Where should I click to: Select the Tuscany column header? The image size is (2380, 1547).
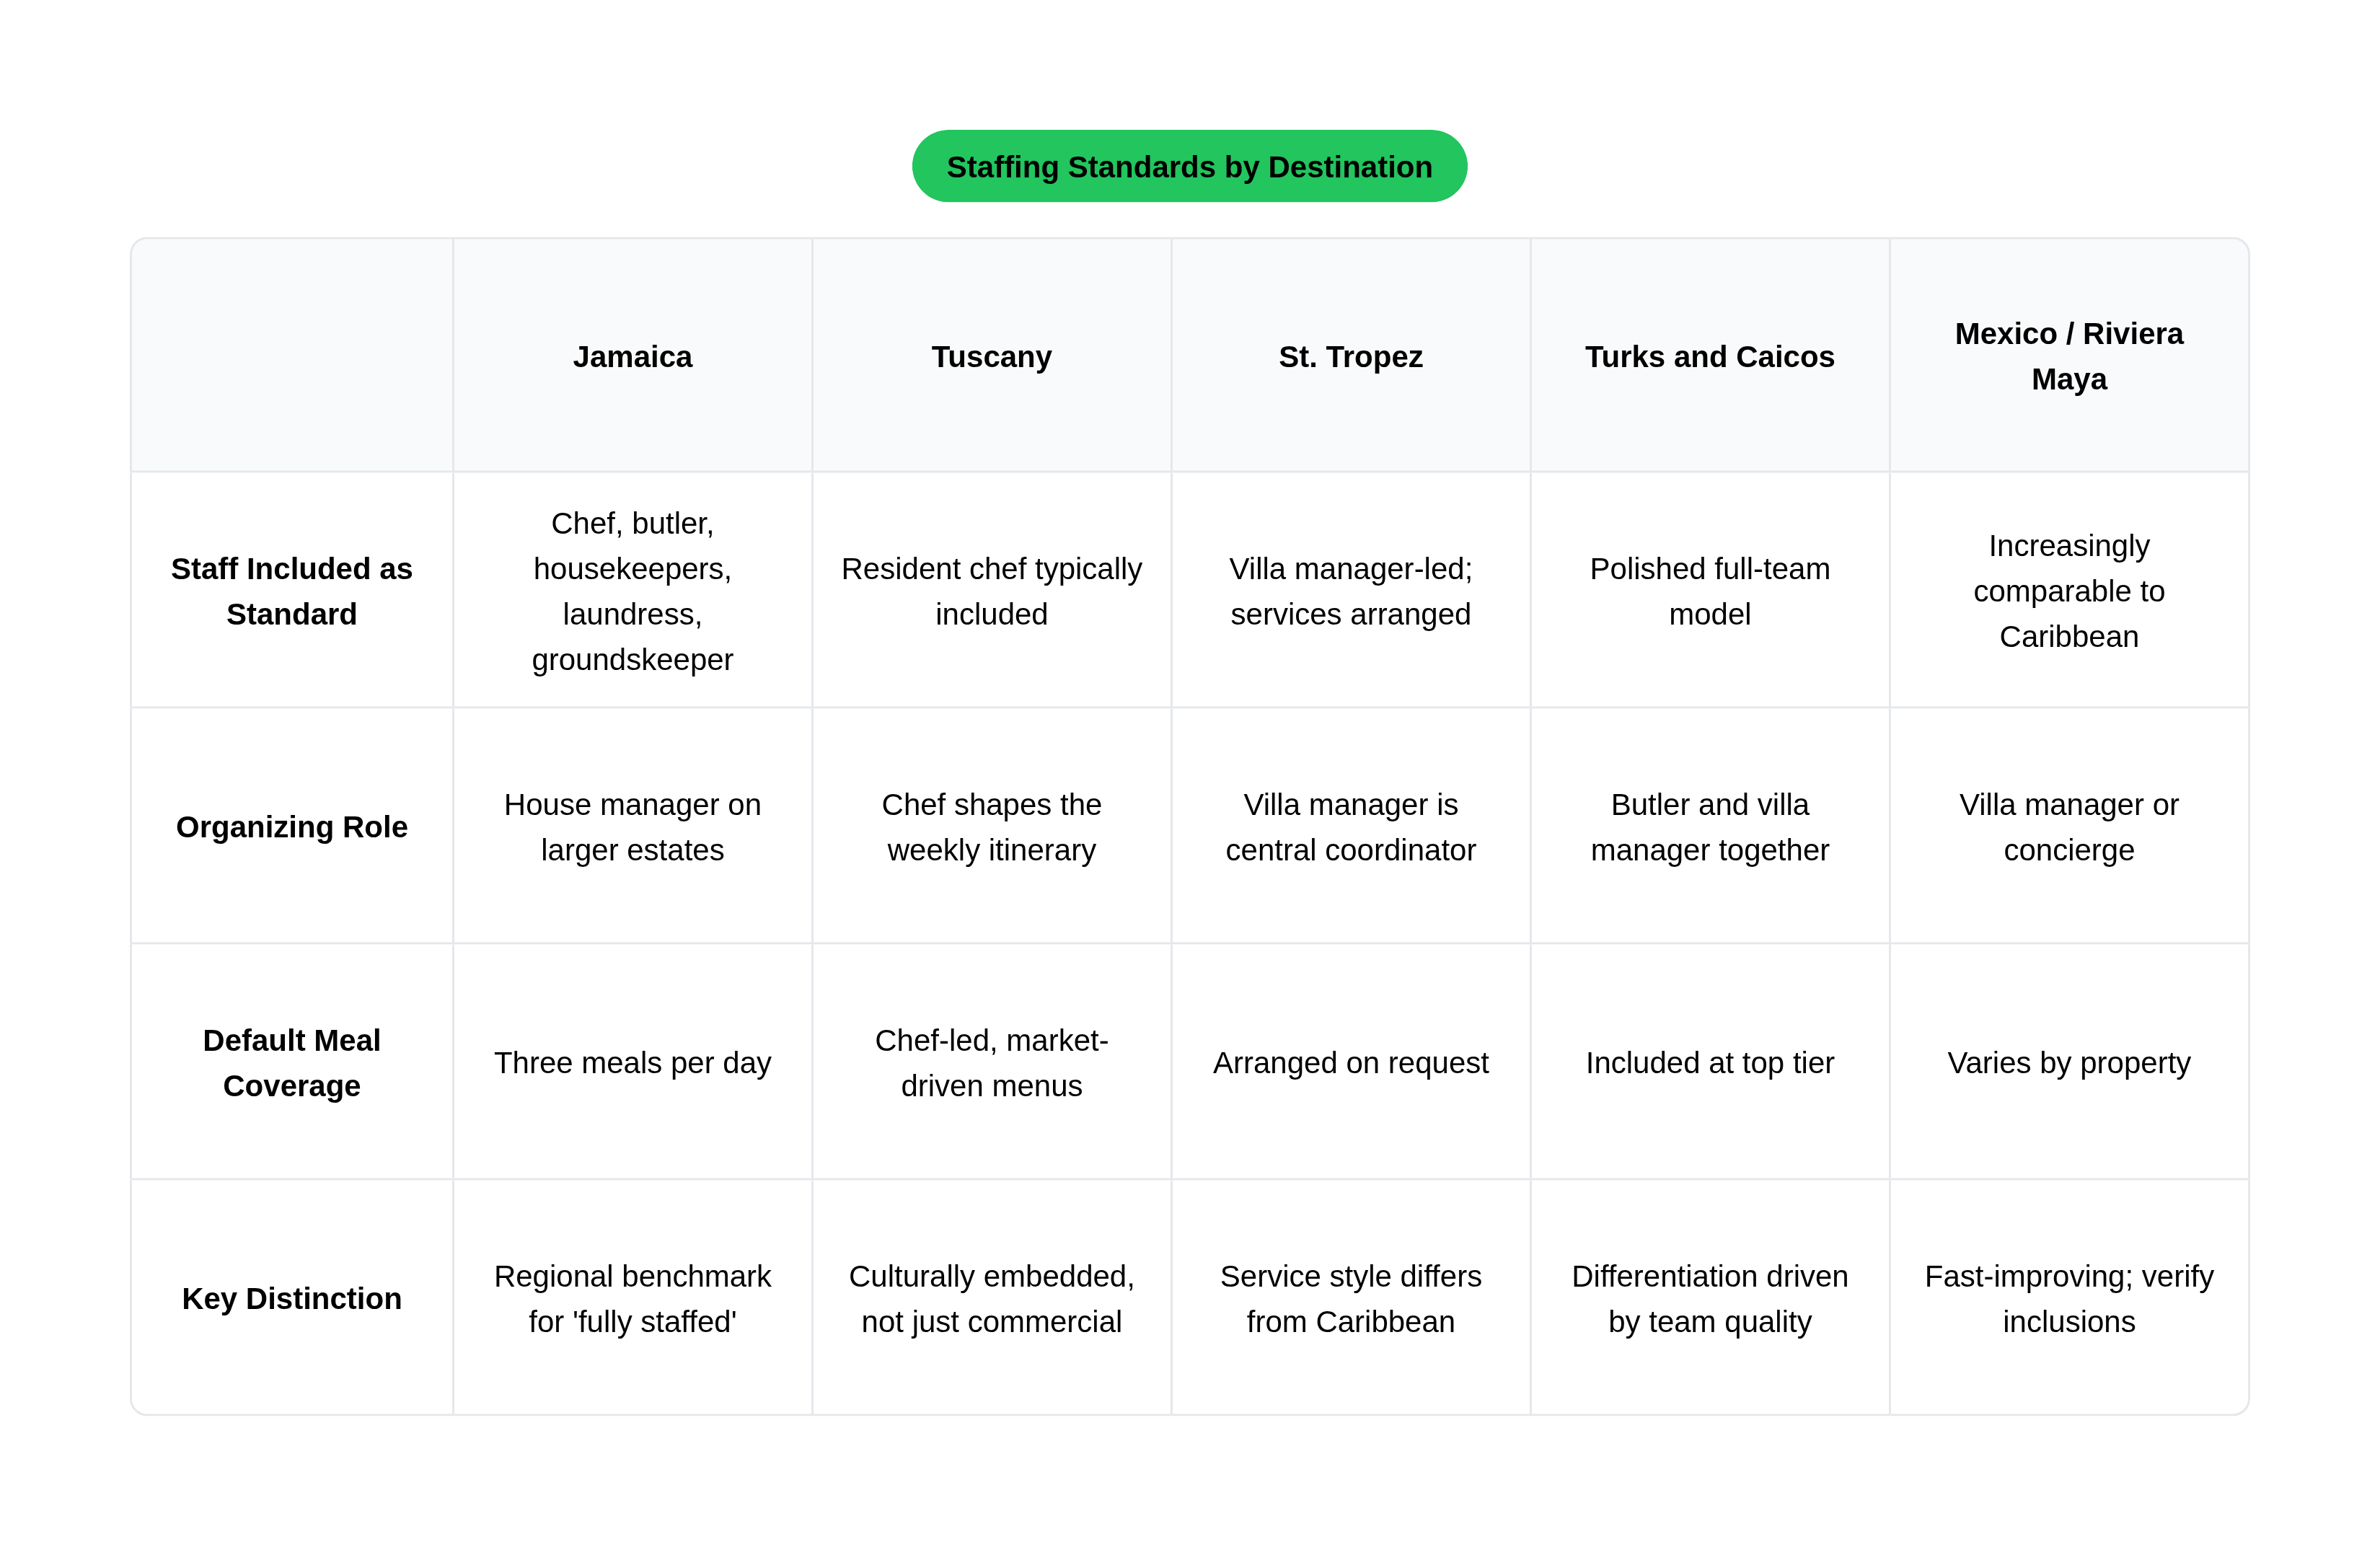pos(991,356)
